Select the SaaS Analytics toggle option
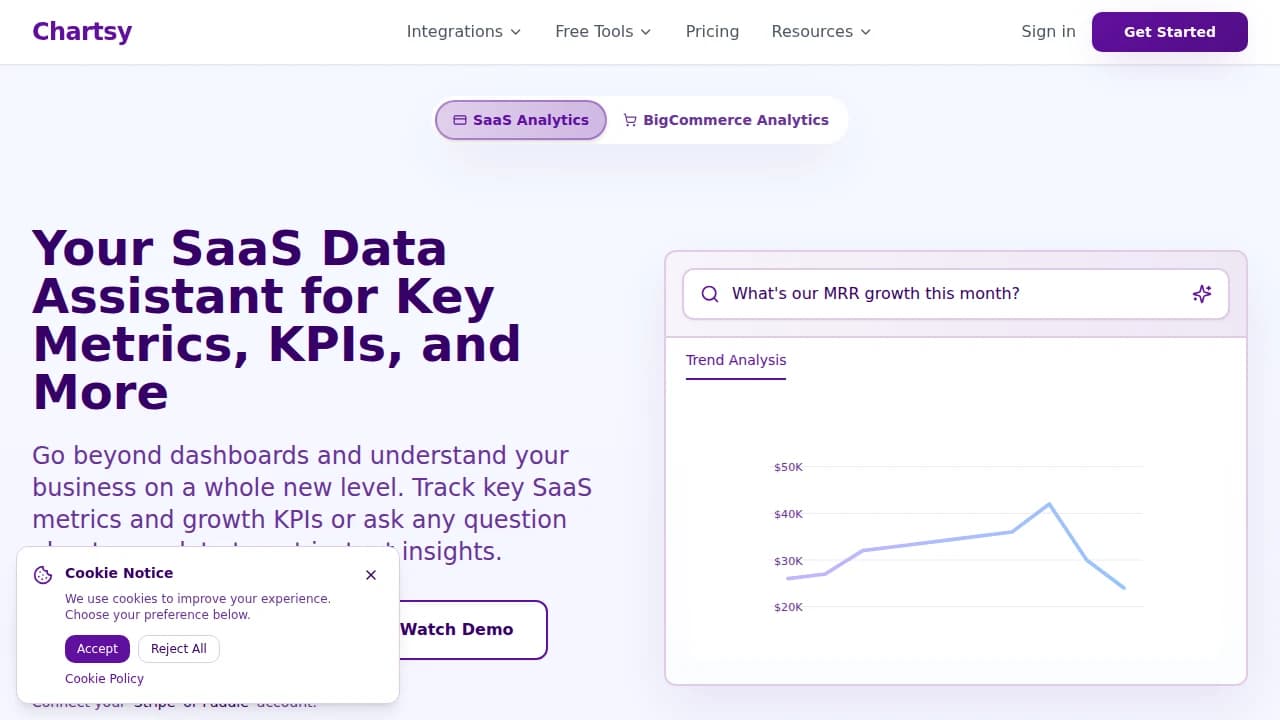This screenshot has width=1280, height=720. coord(520,119)
